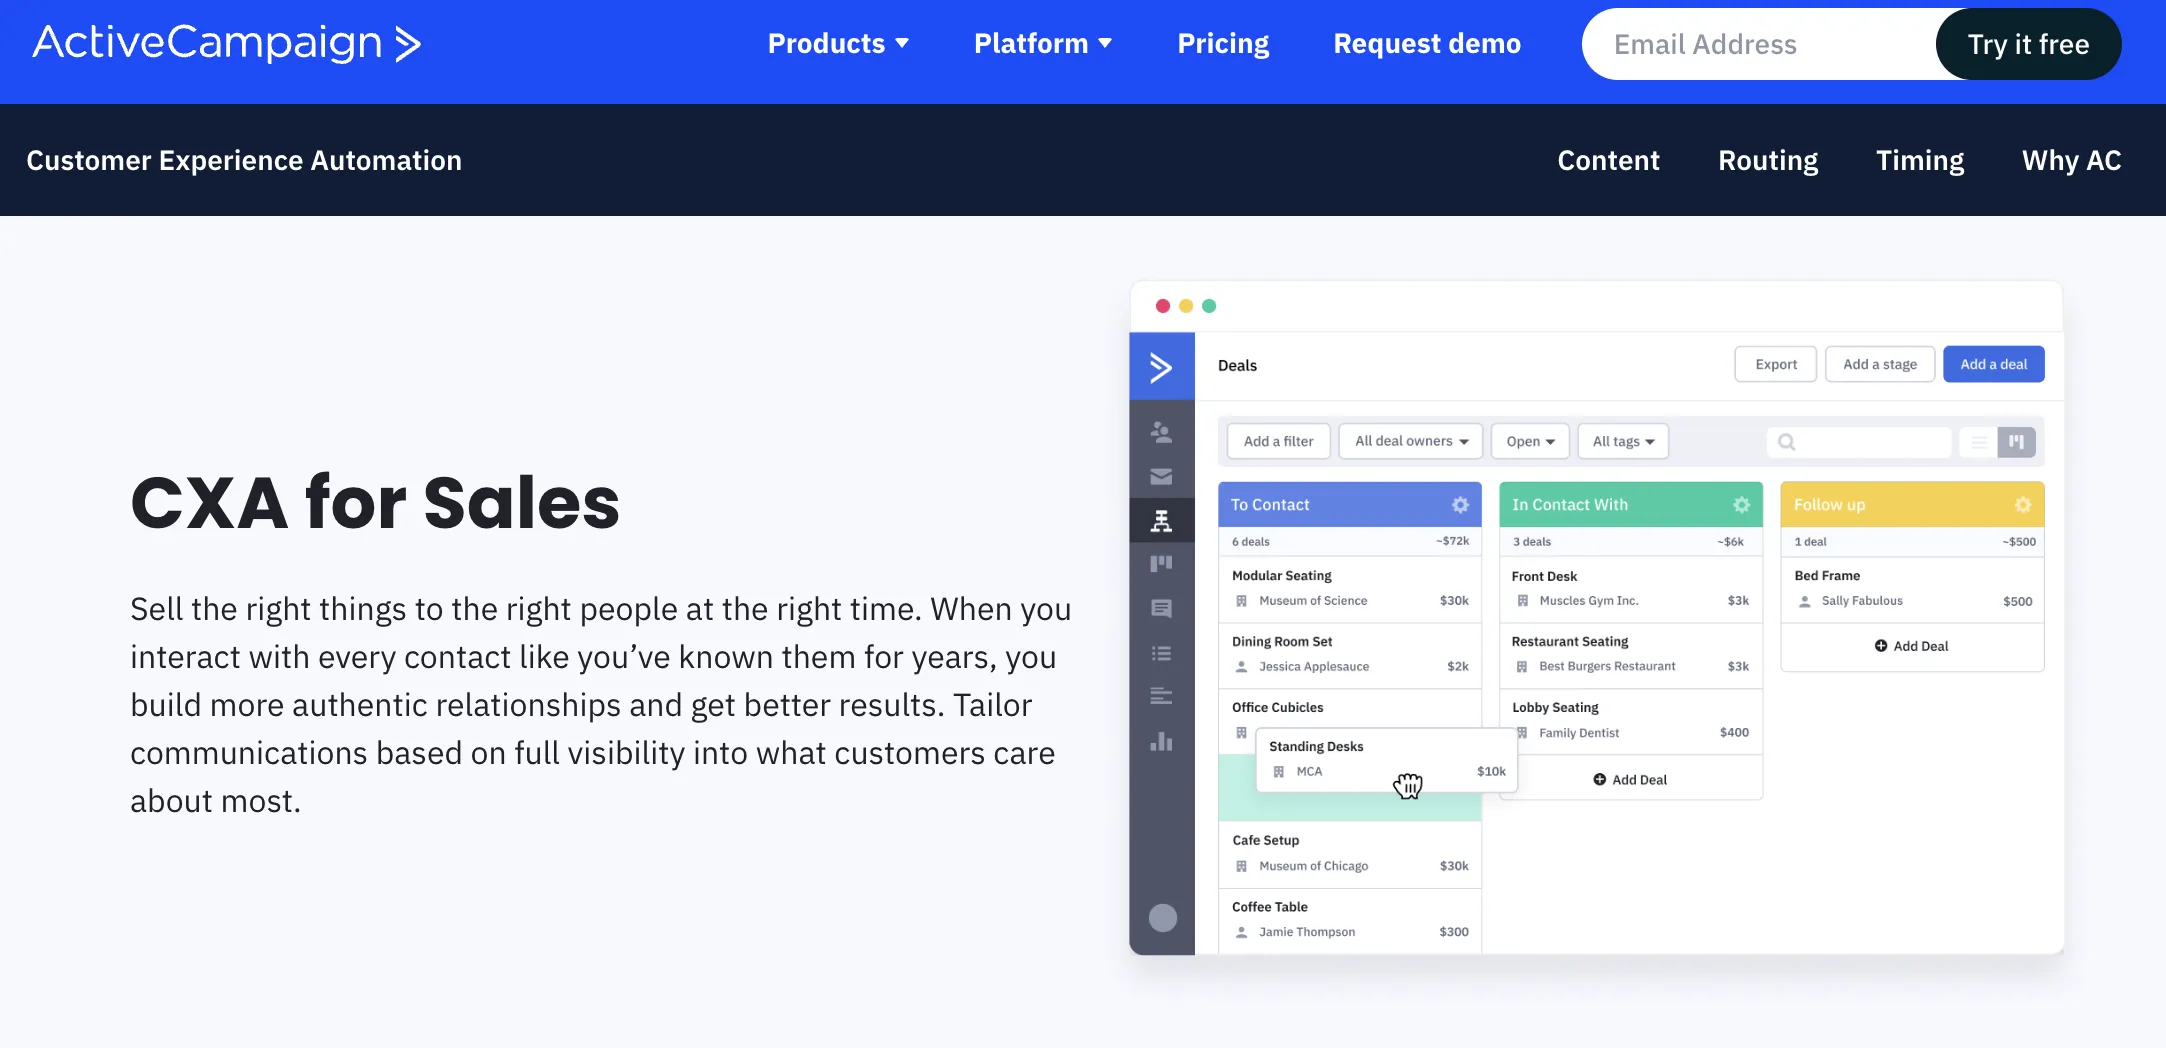Open the Restaurant Seating deal

[1631, 655]
